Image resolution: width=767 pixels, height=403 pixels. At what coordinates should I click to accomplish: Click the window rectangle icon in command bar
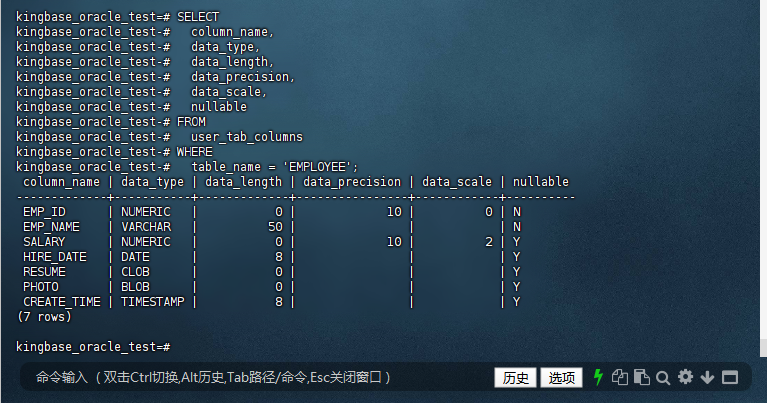(x=730, y=377)
